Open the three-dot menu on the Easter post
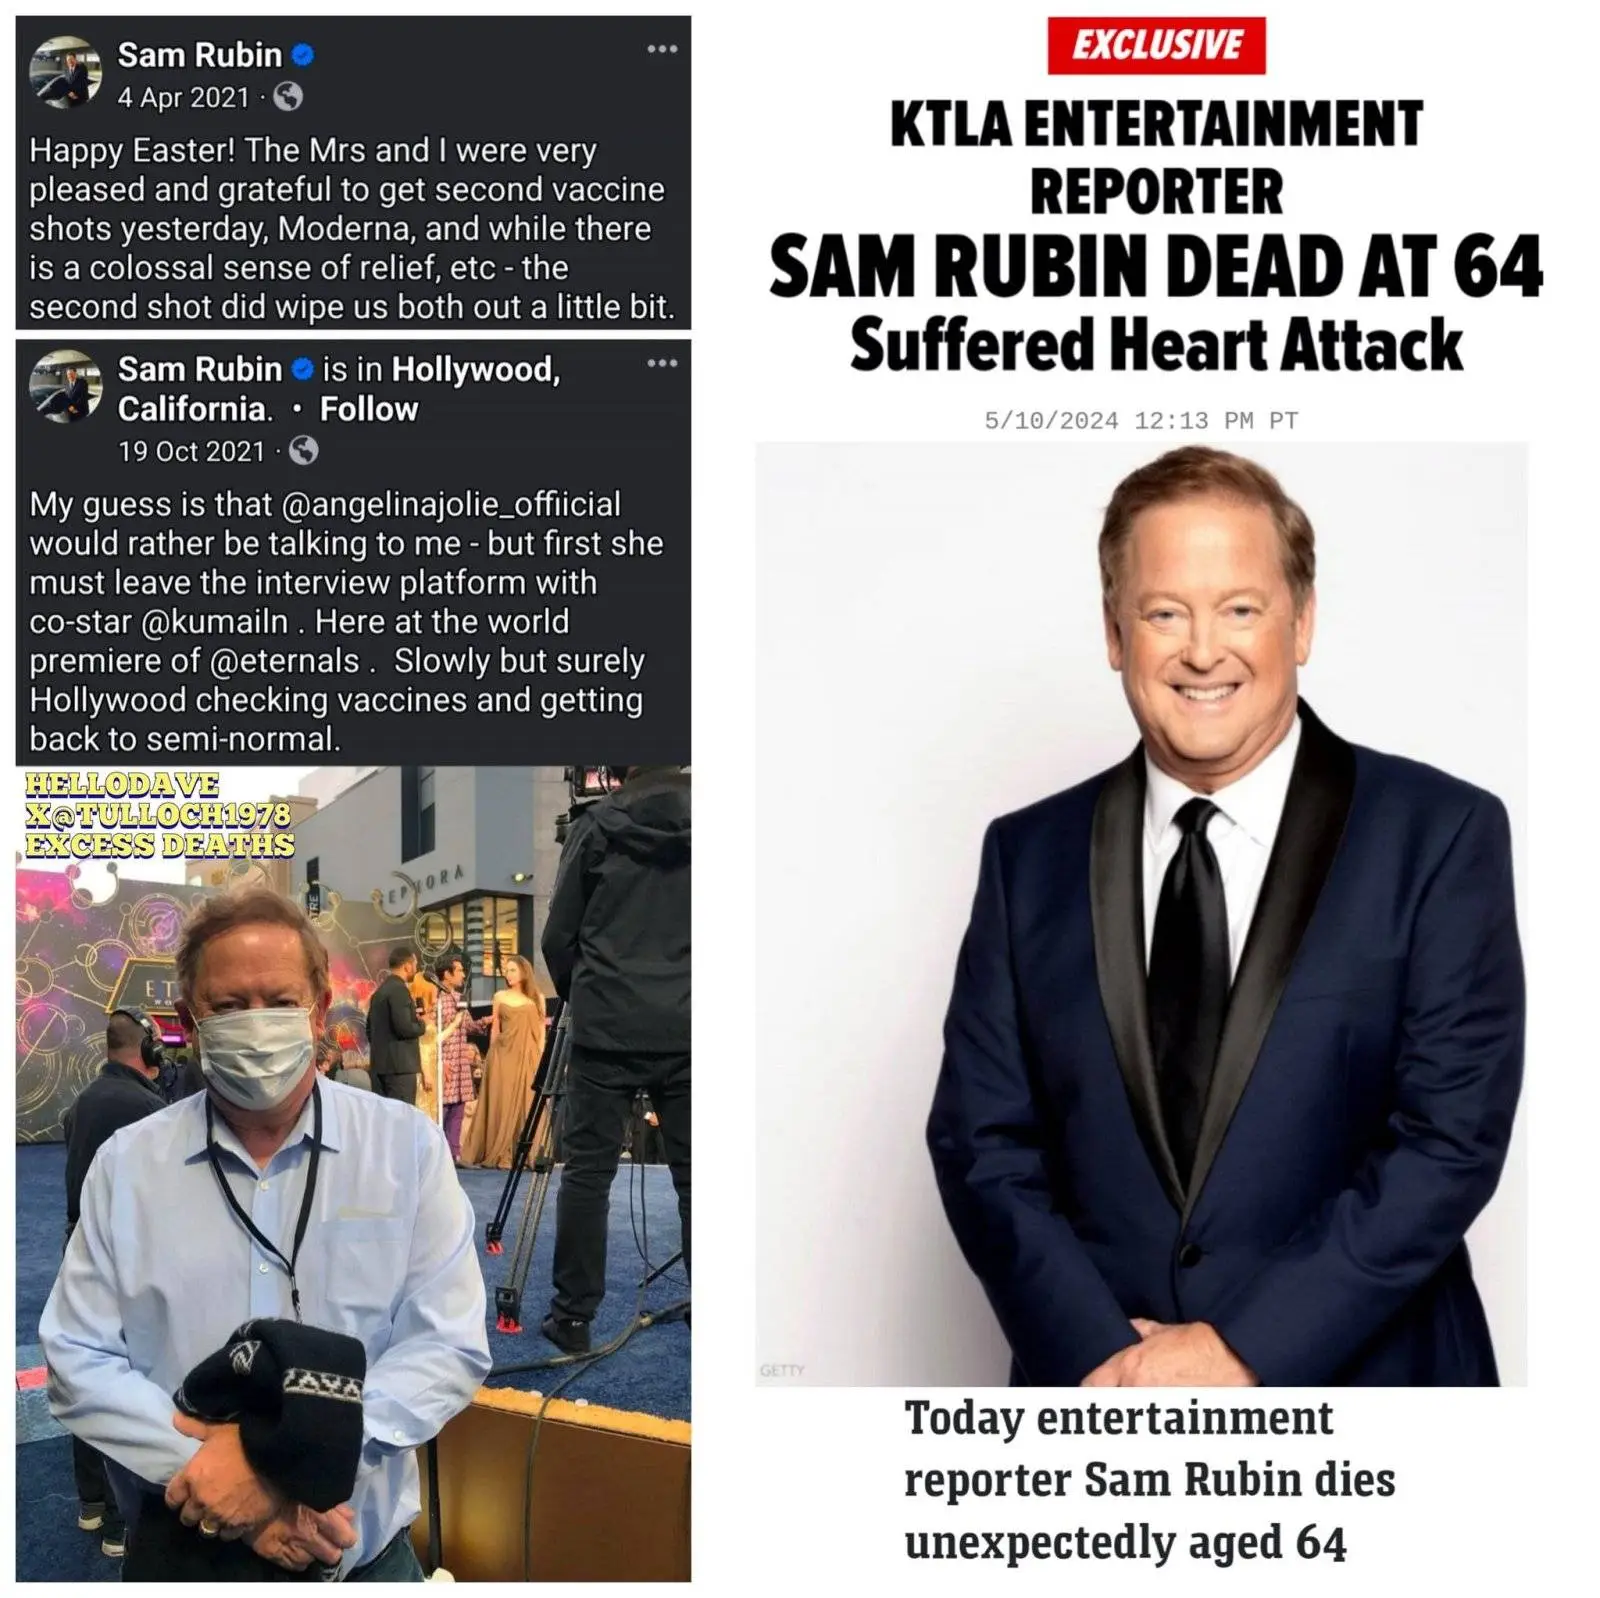Screen dimensions: 1600x1598 662,49
